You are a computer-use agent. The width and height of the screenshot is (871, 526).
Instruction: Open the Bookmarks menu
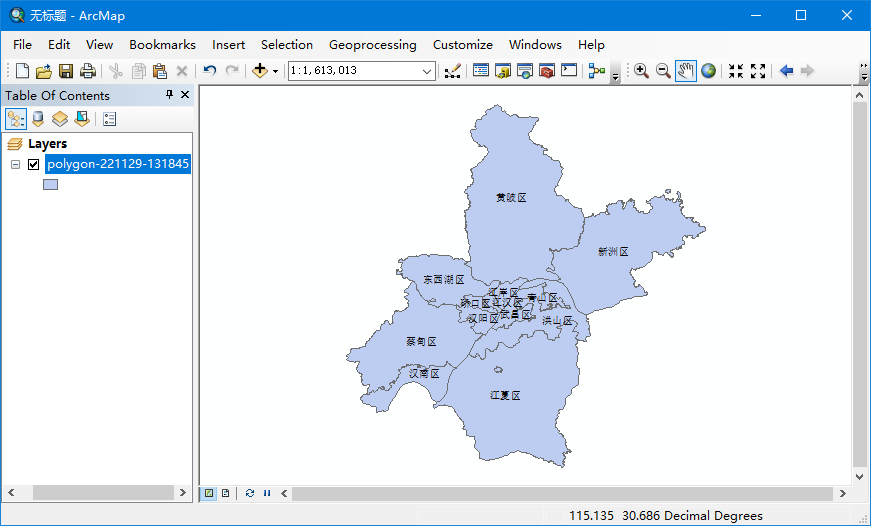coord(162,44)
